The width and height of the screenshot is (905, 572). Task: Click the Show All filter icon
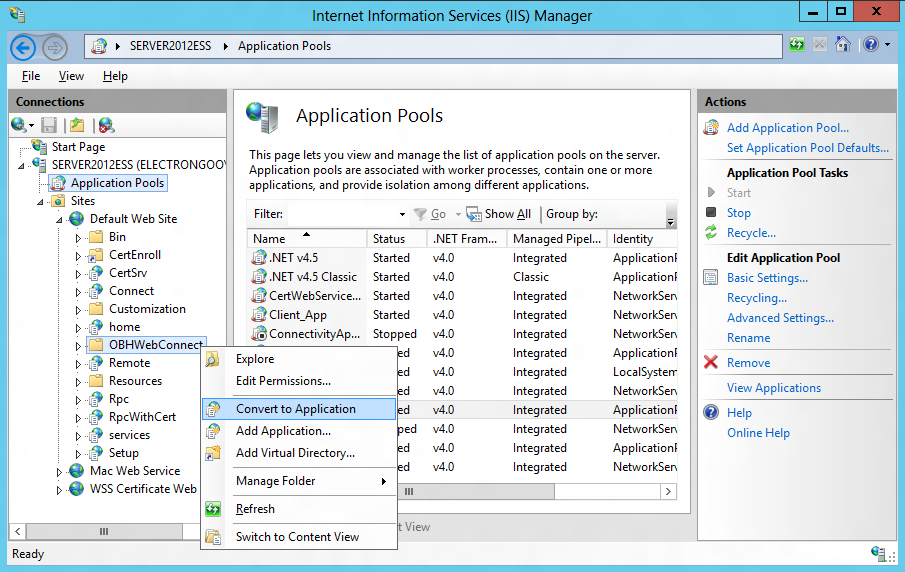coord(474,214)
